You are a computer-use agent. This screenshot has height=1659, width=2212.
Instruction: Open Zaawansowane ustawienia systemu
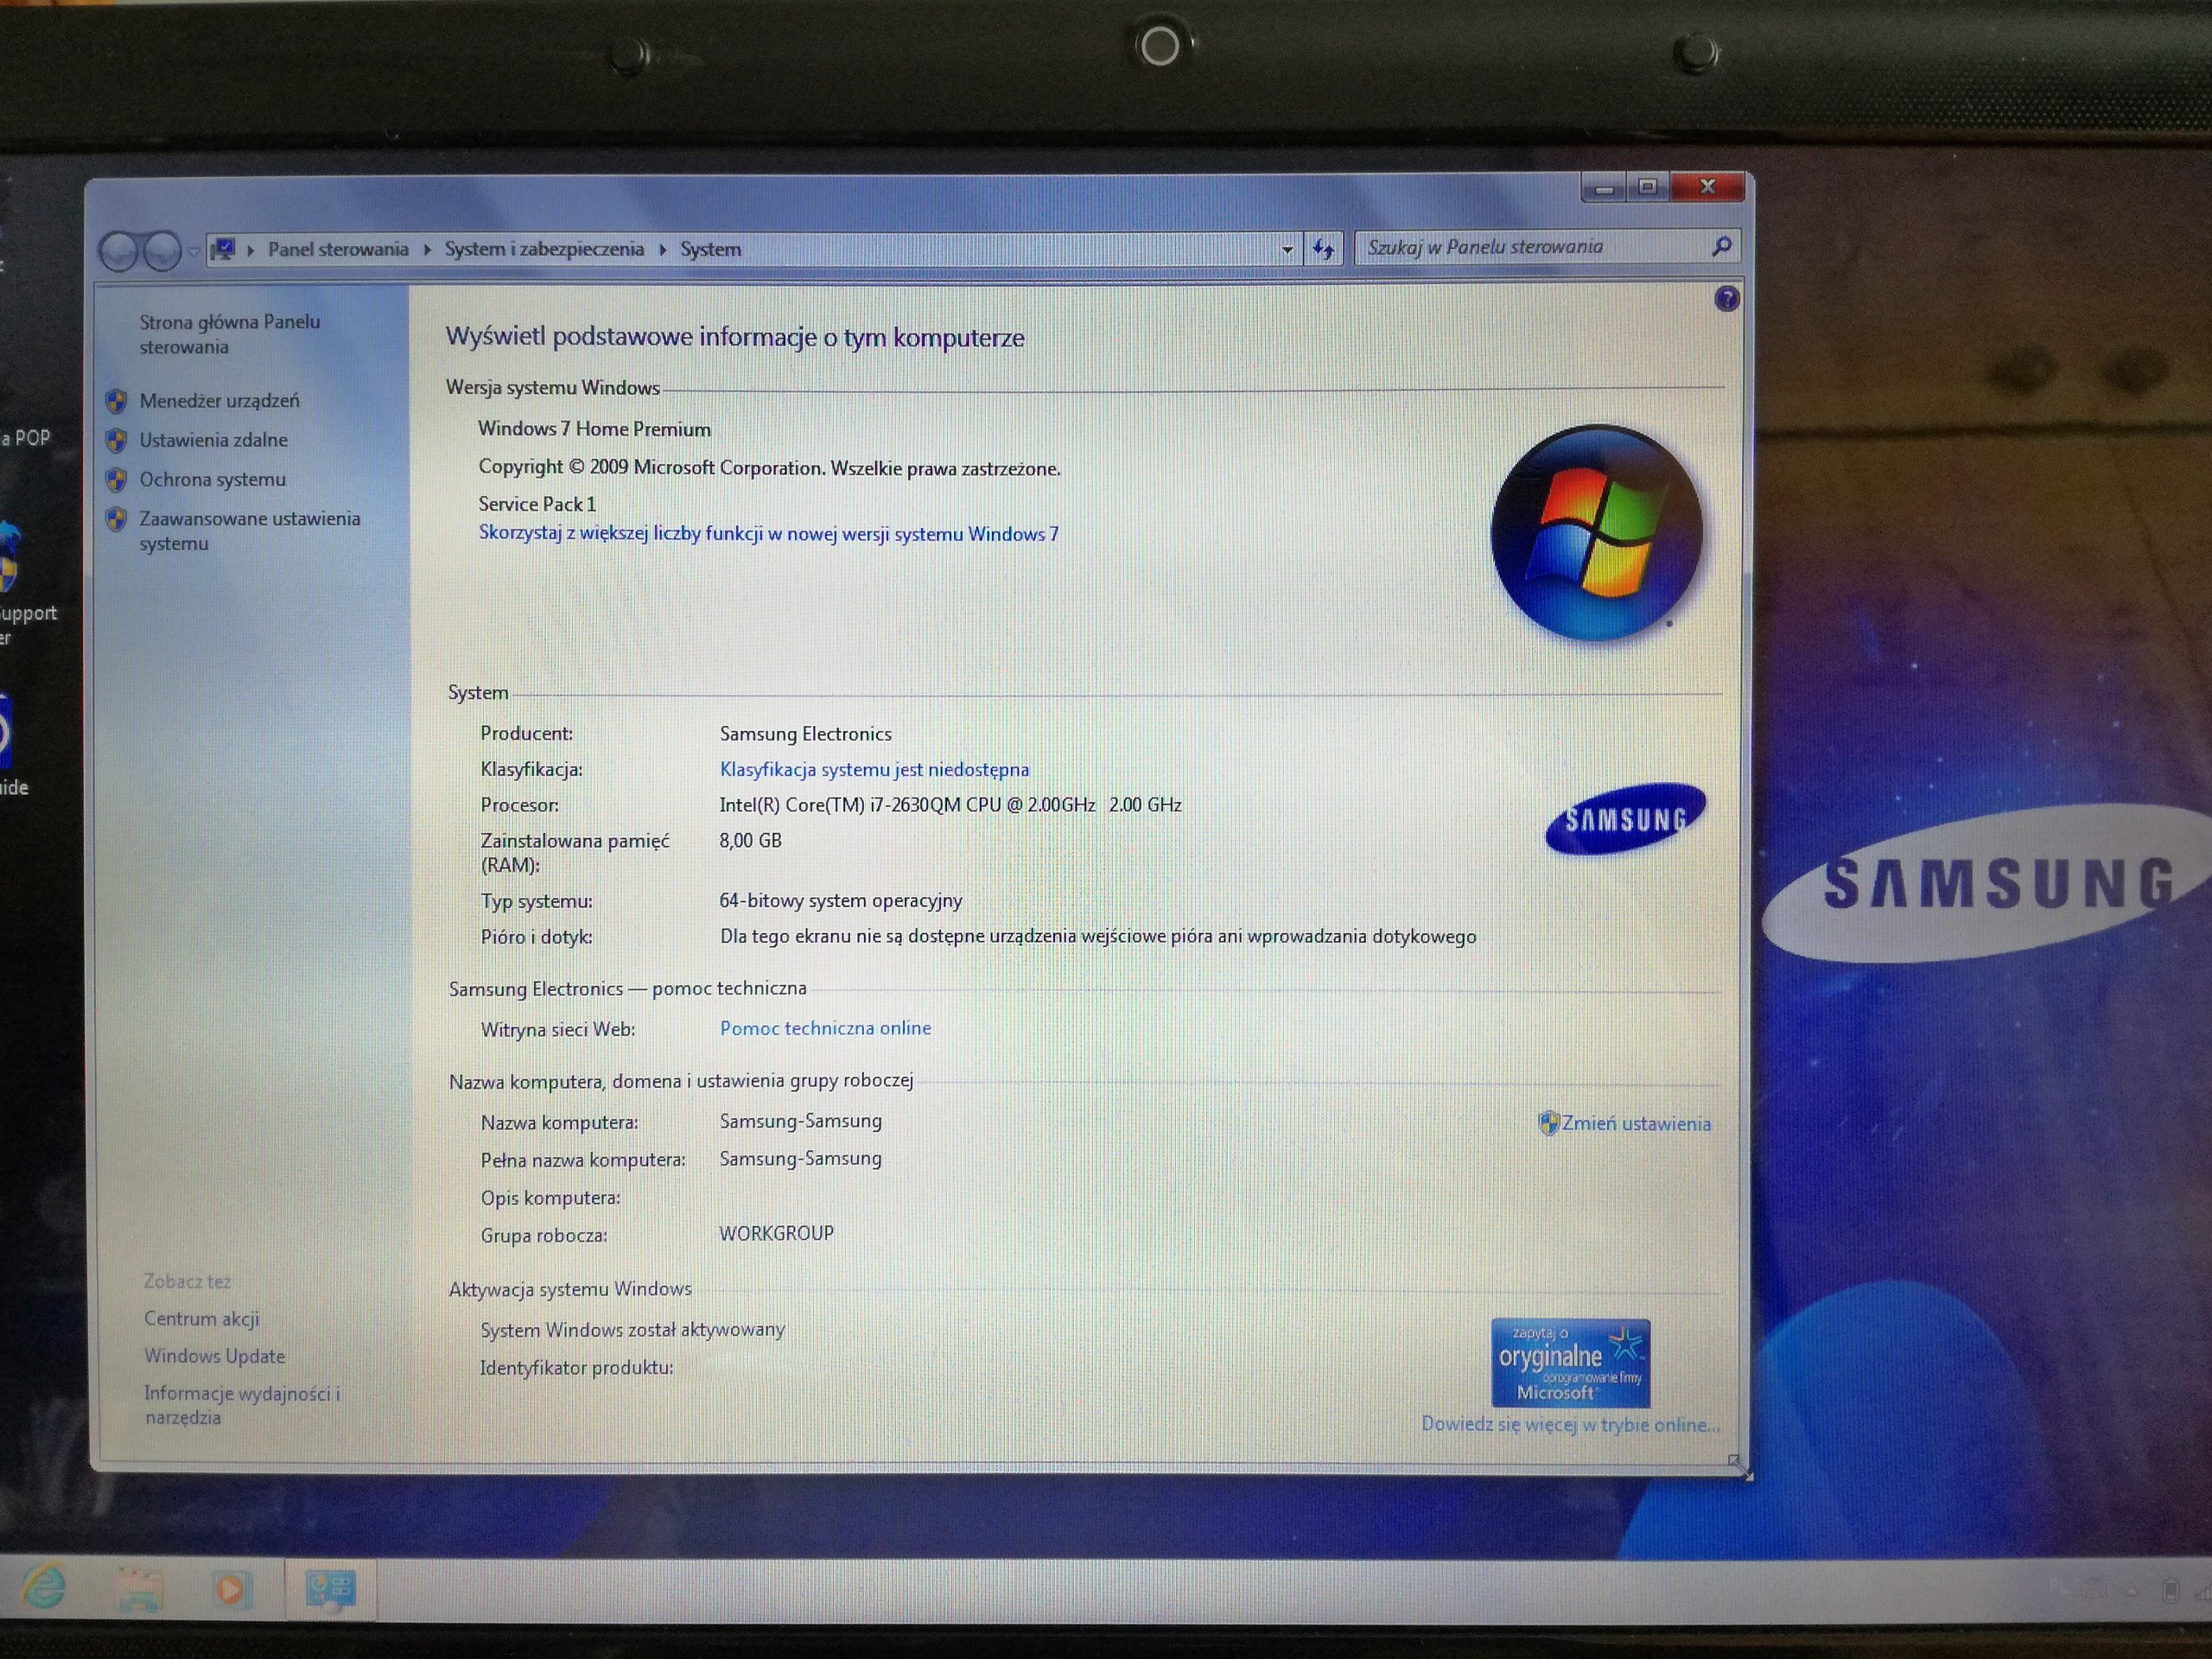249,531
